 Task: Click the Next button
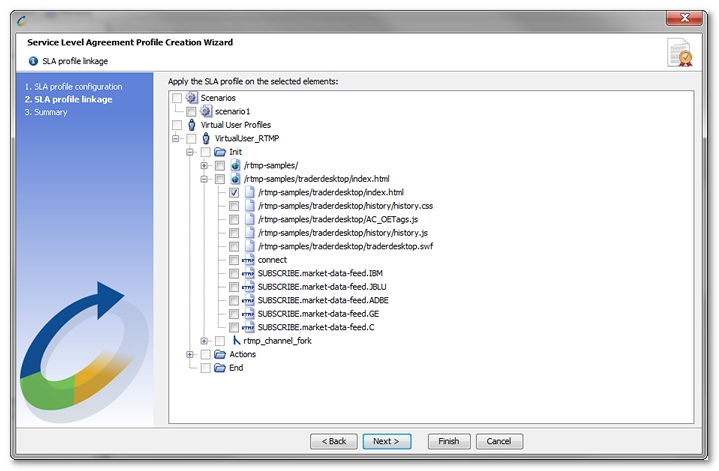coord(386,441)
